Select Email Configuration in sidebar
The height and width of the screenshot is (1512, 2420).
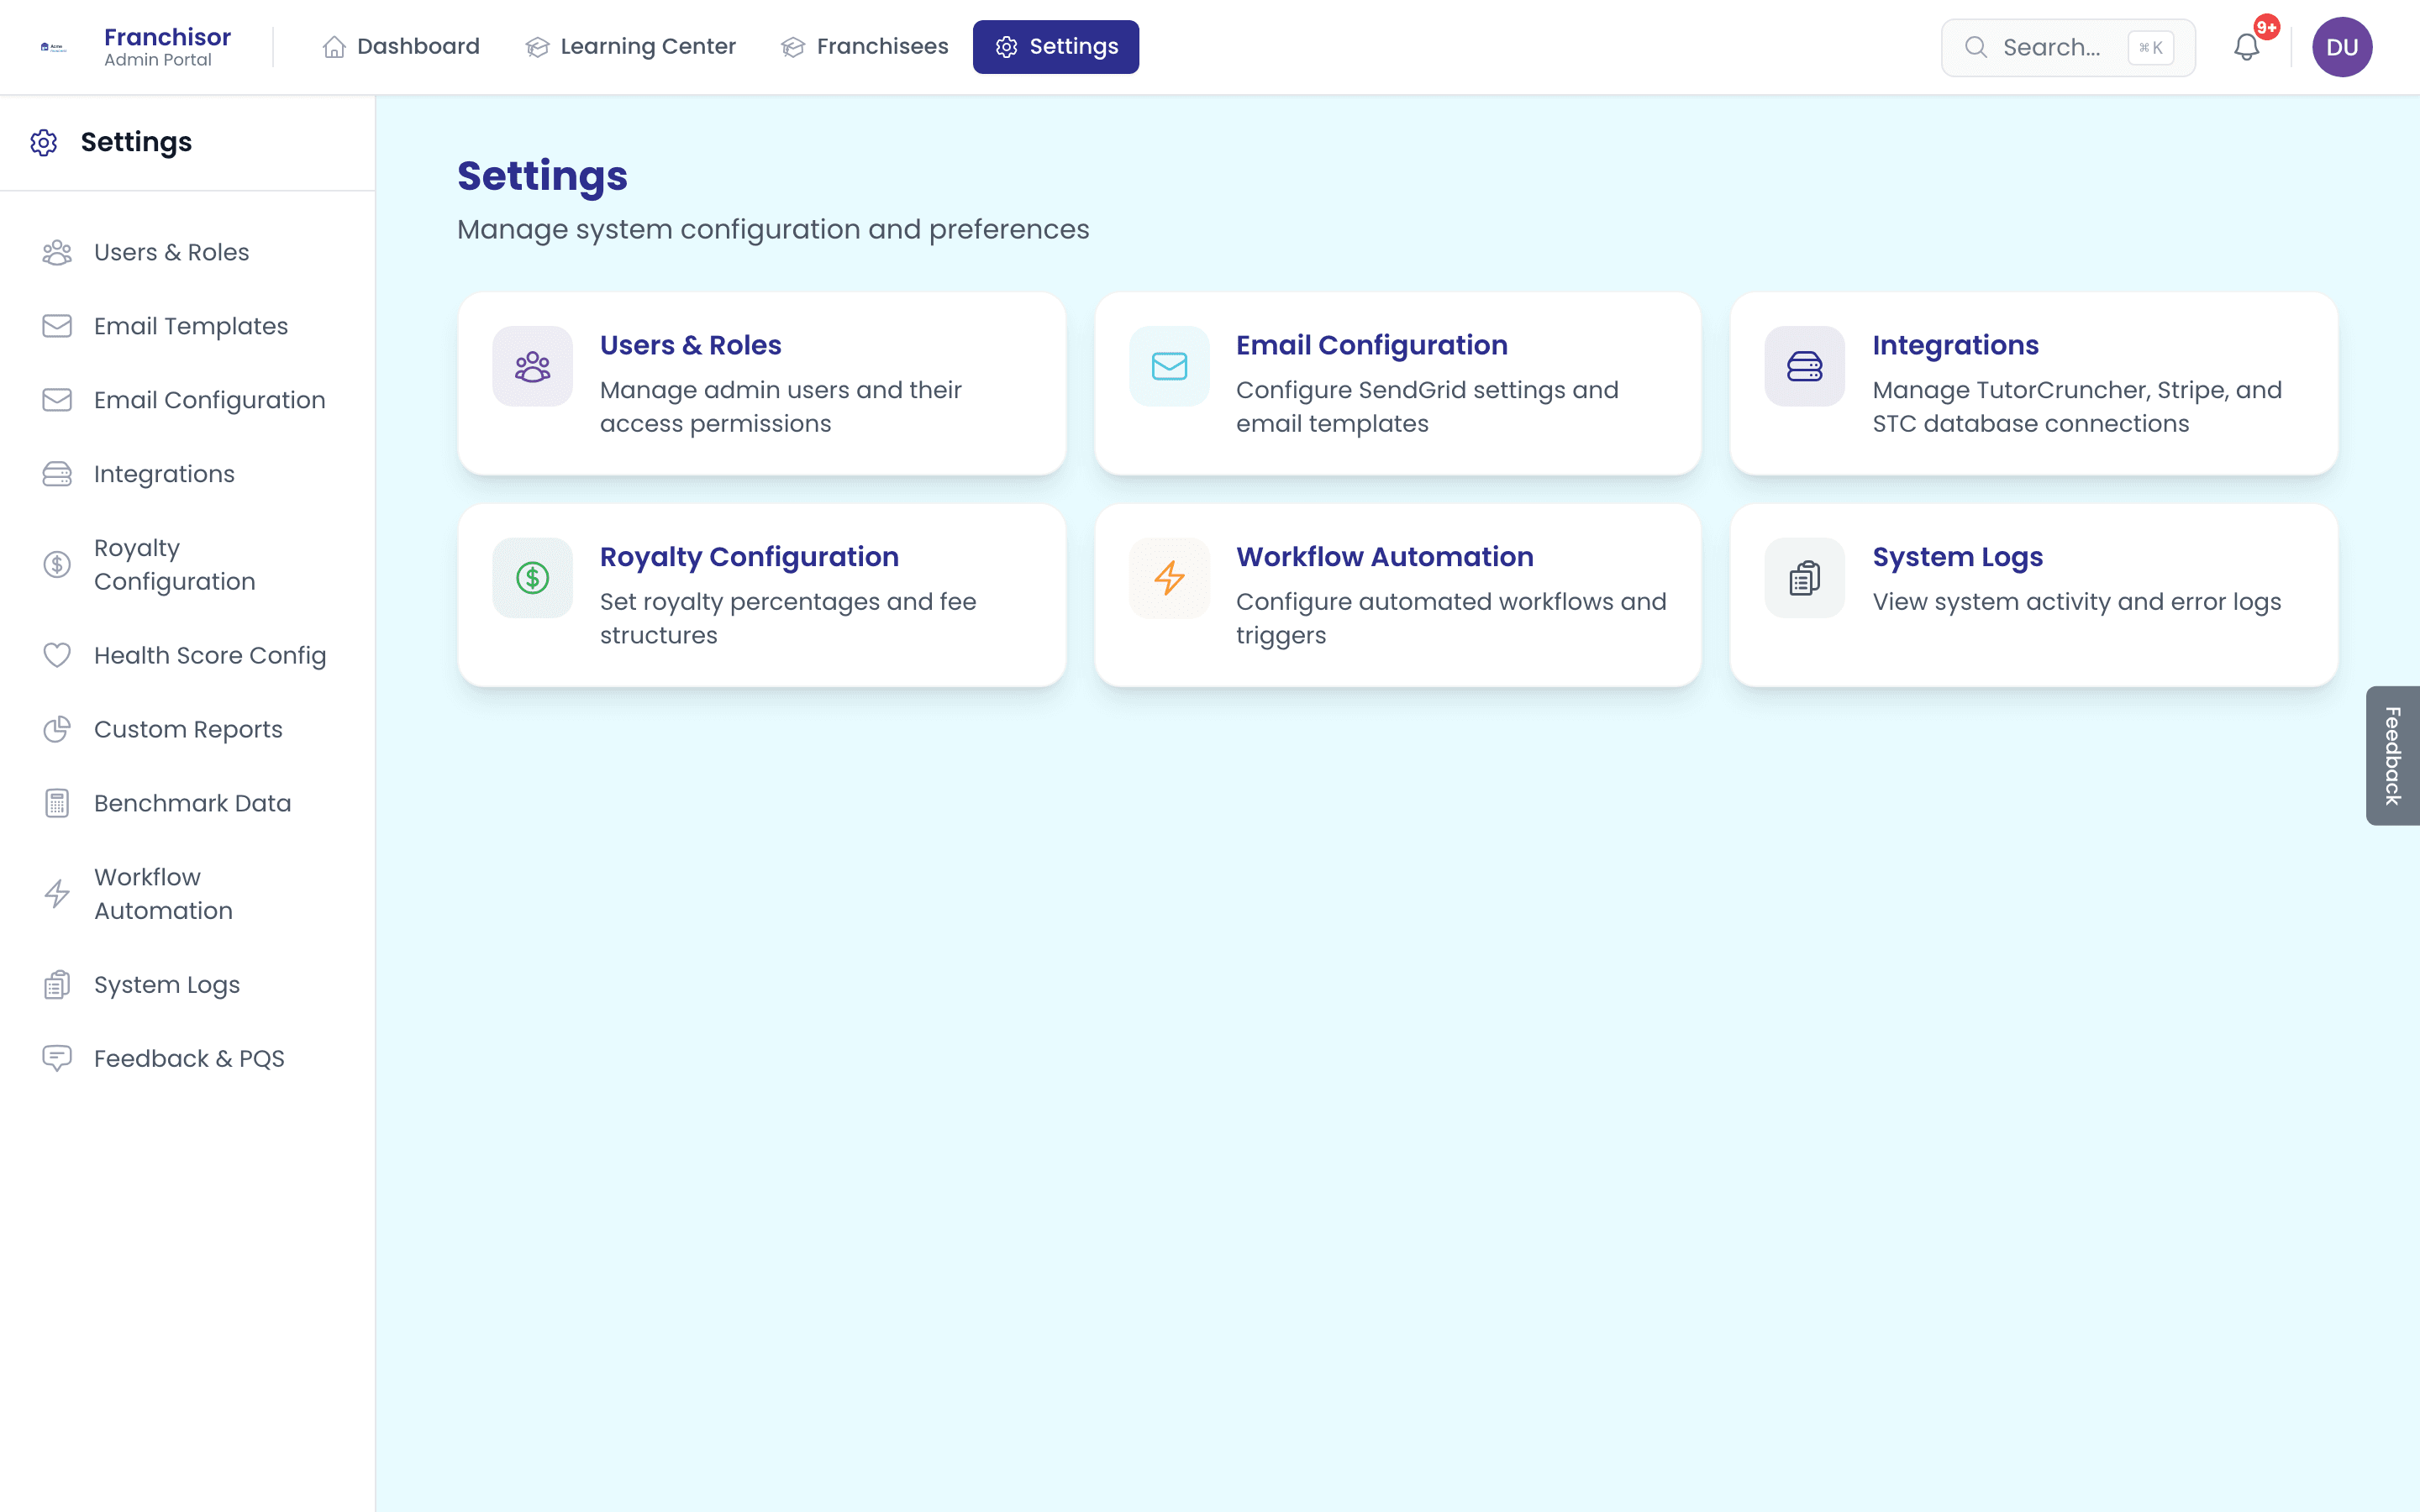click(x=188, y=400)
